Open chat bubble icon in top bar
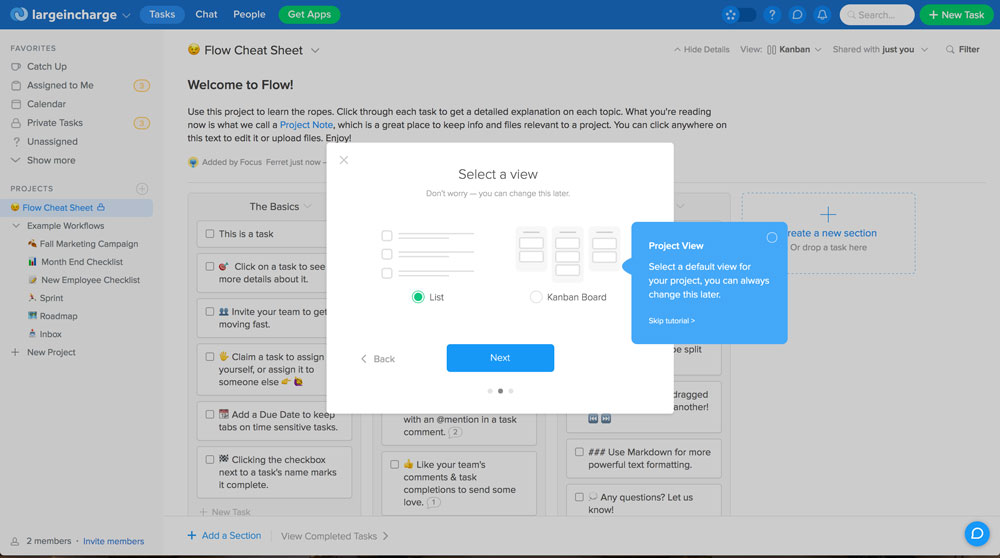The image size is (1000, 558). 797,15
